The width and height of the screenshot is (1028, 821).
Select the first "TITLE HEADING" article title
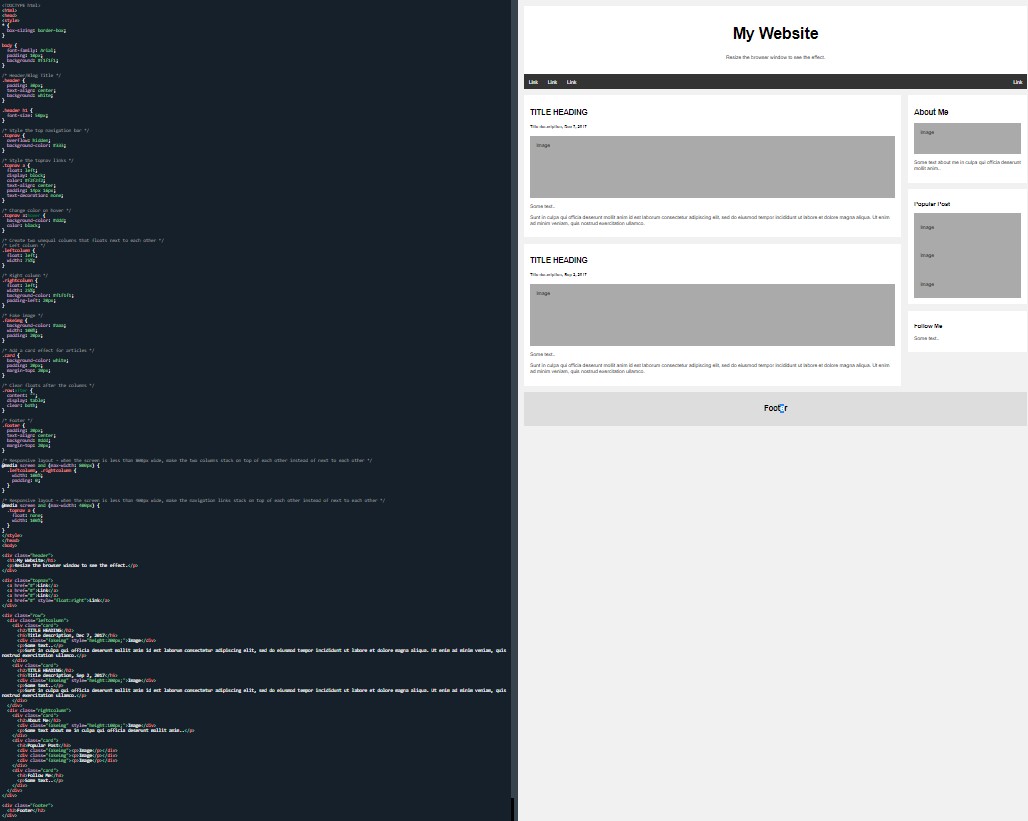click(x=559, y=112)
